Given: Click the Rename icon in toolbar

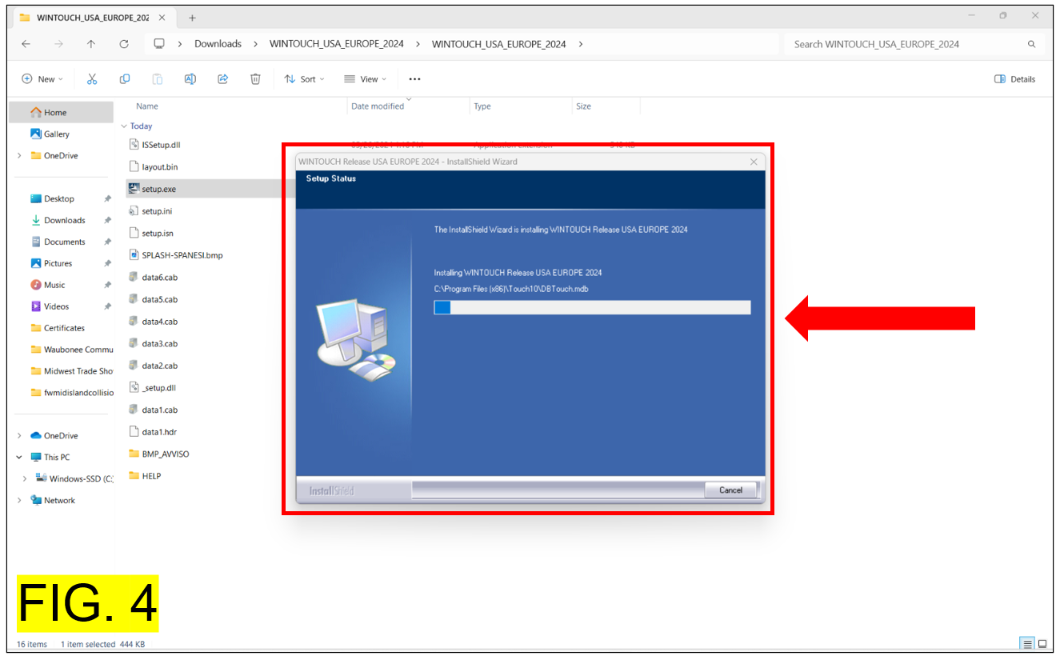Looking at the screenshot, I should [190, 79].
